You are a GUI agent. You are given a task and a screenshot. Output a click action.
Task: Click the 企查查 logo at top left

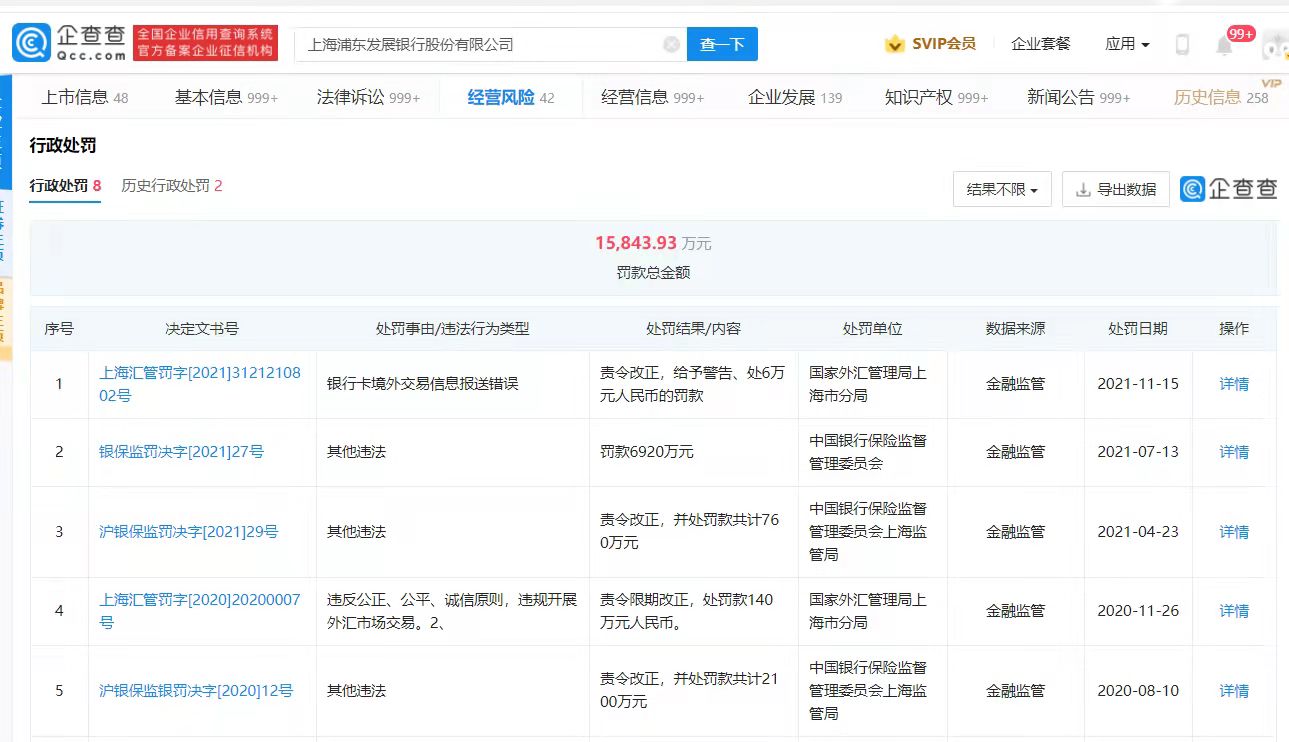pyautogui.click(x=69, y=43)
